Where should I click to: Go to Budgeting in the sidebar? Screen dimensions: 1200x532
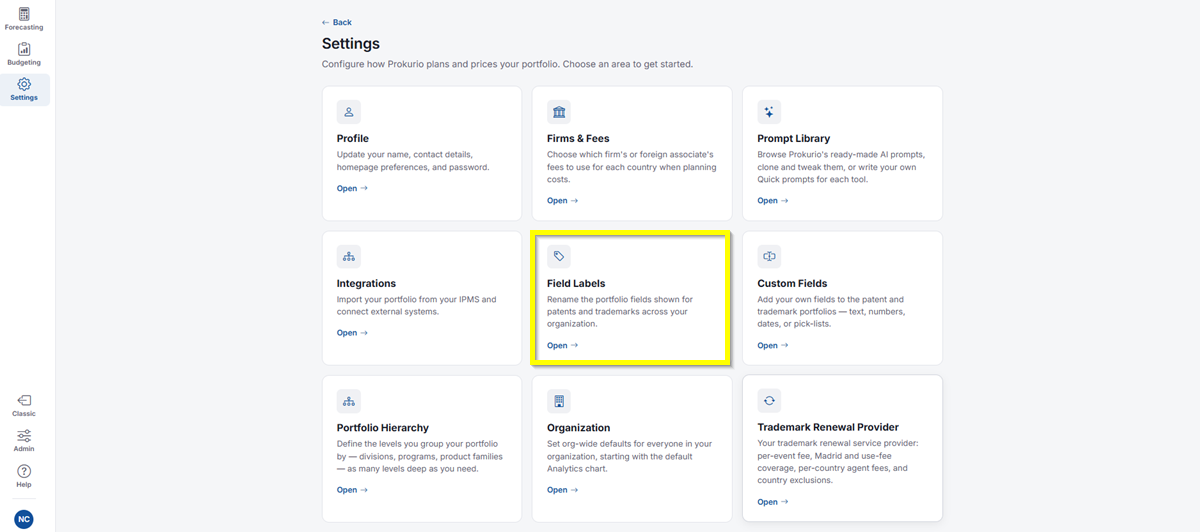point(24,54)
